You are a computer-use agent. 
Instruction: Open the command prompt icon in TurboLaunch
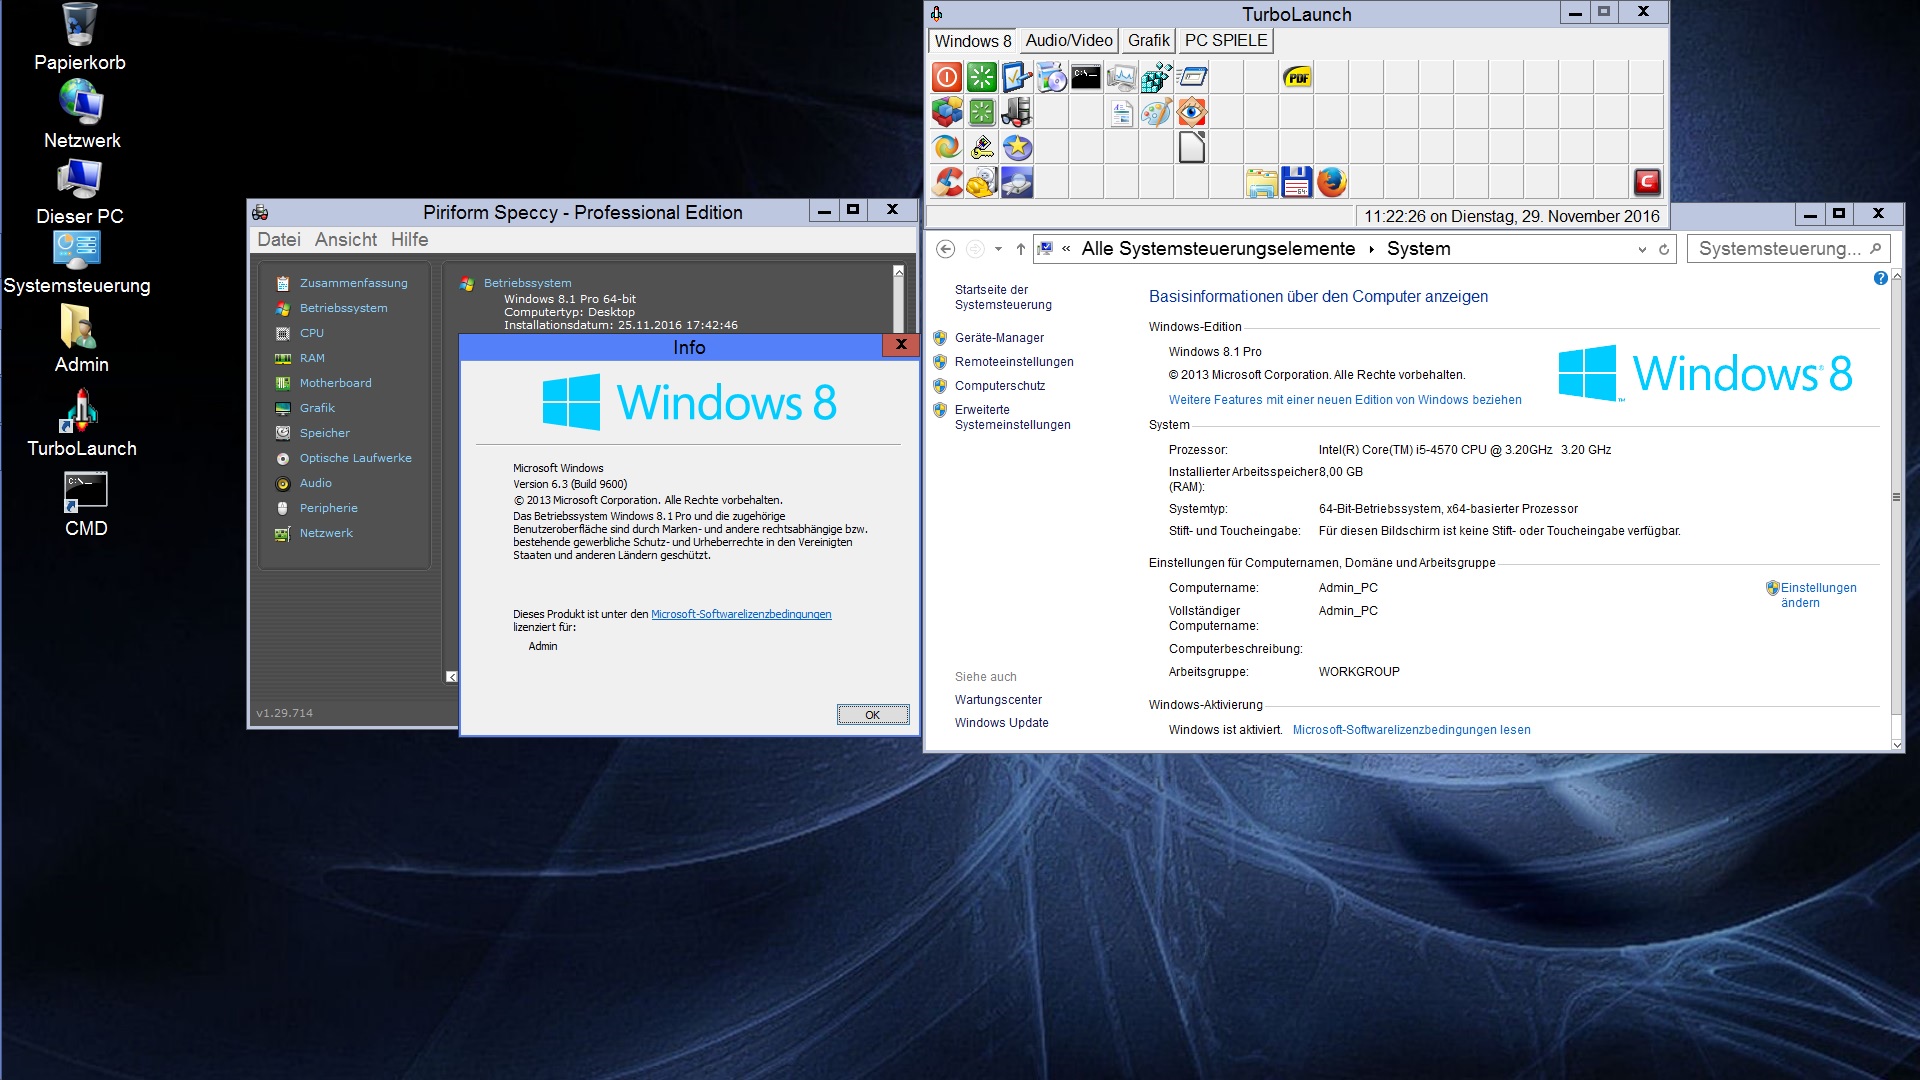(x=1086, y=77)
